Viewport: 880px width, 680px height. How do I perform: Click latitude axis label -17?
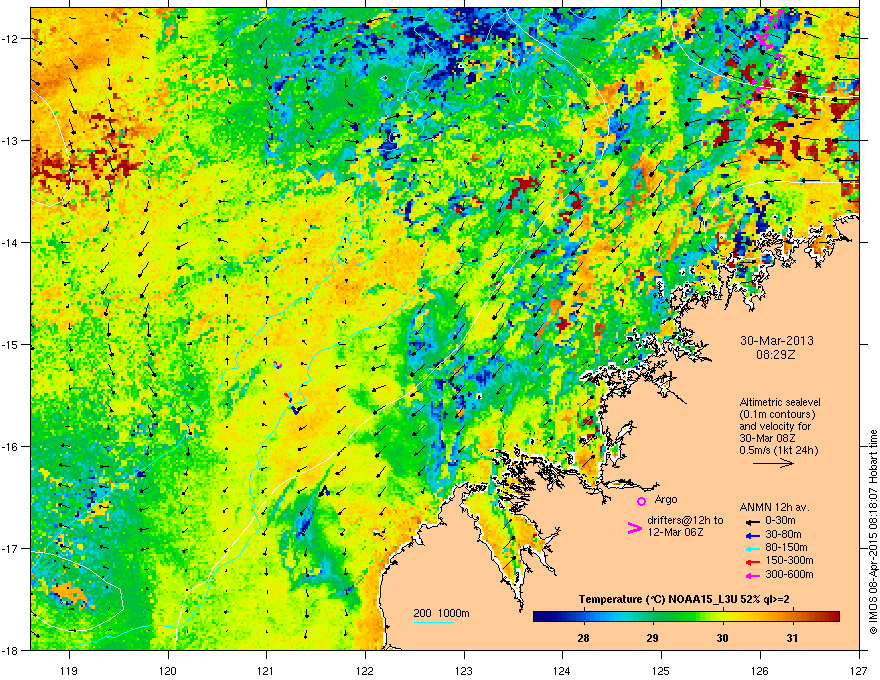(x=11, y=548)
